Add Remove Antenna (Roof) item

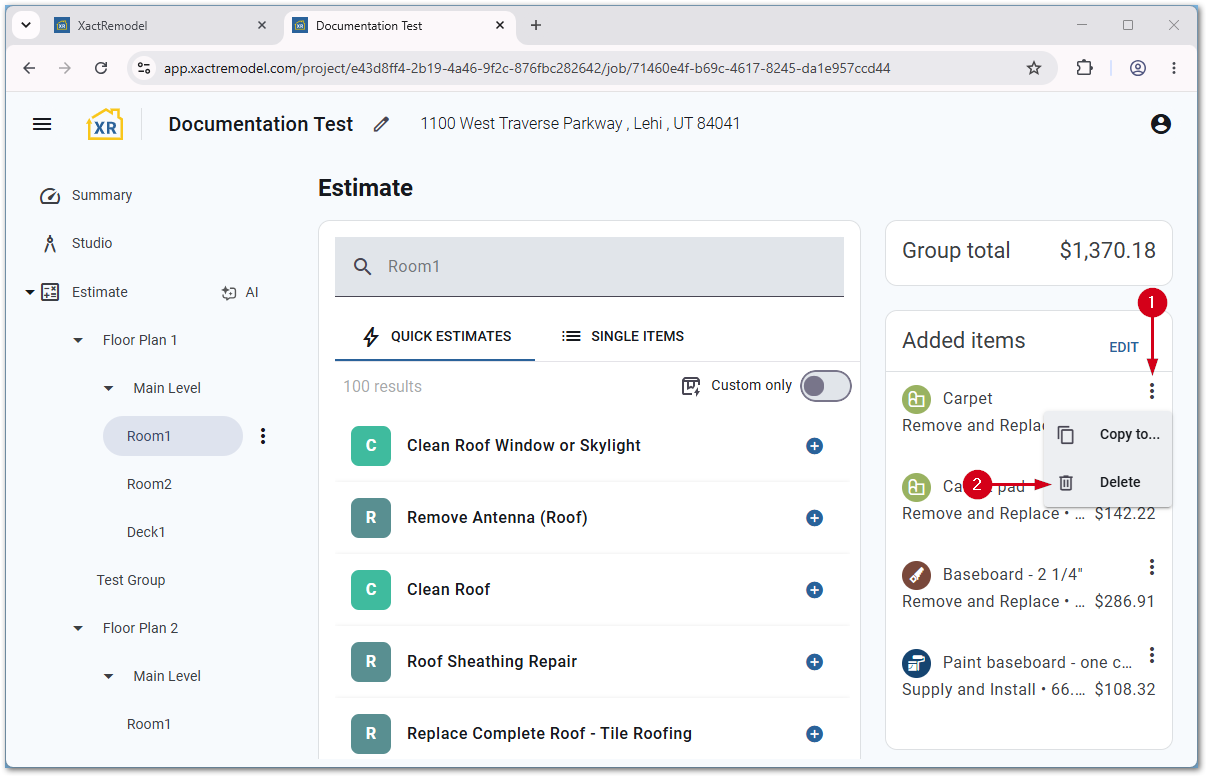(814, 518)
